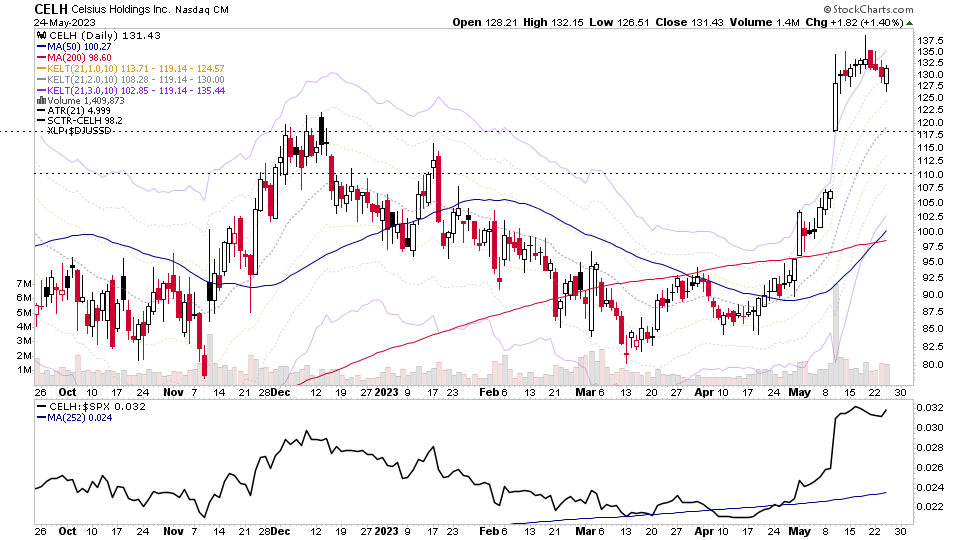The width and height of the screenshot is (960, 540).
Task: Select the Celsius Holdings Inc. company name
Action: (x=121, y=10)
